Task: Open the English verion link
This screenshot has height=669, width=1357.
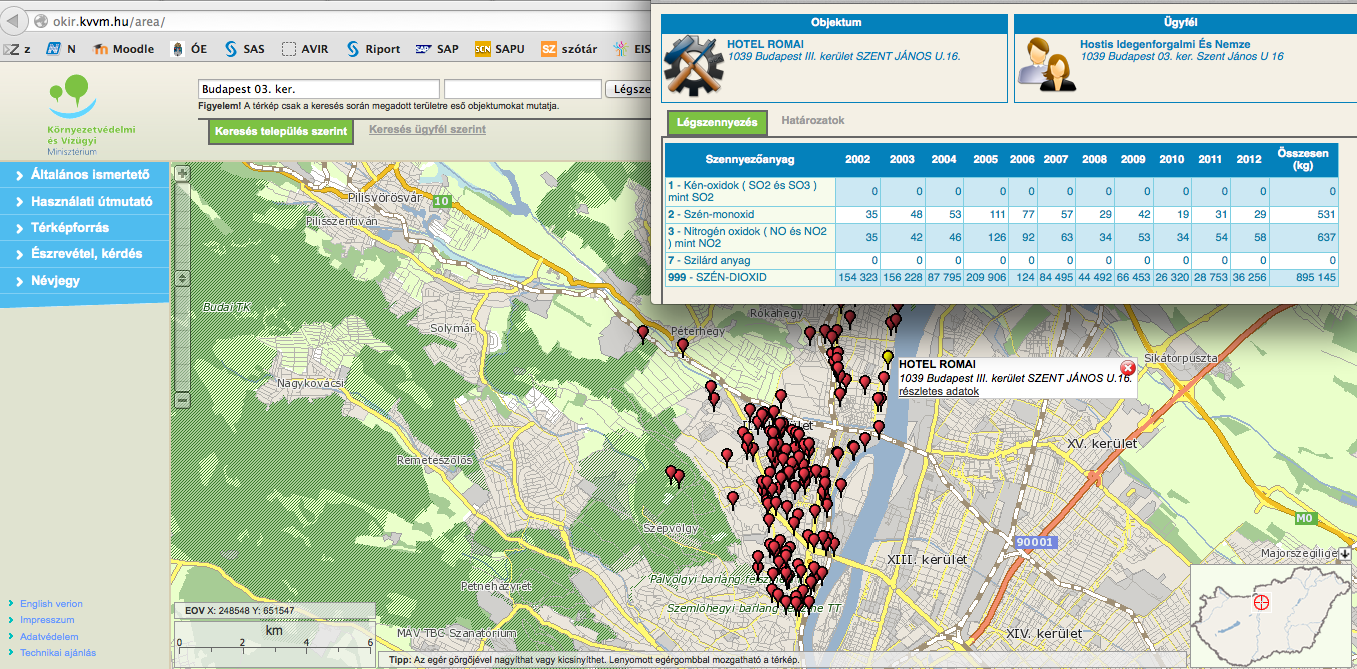Action: (x=51, y=604)
